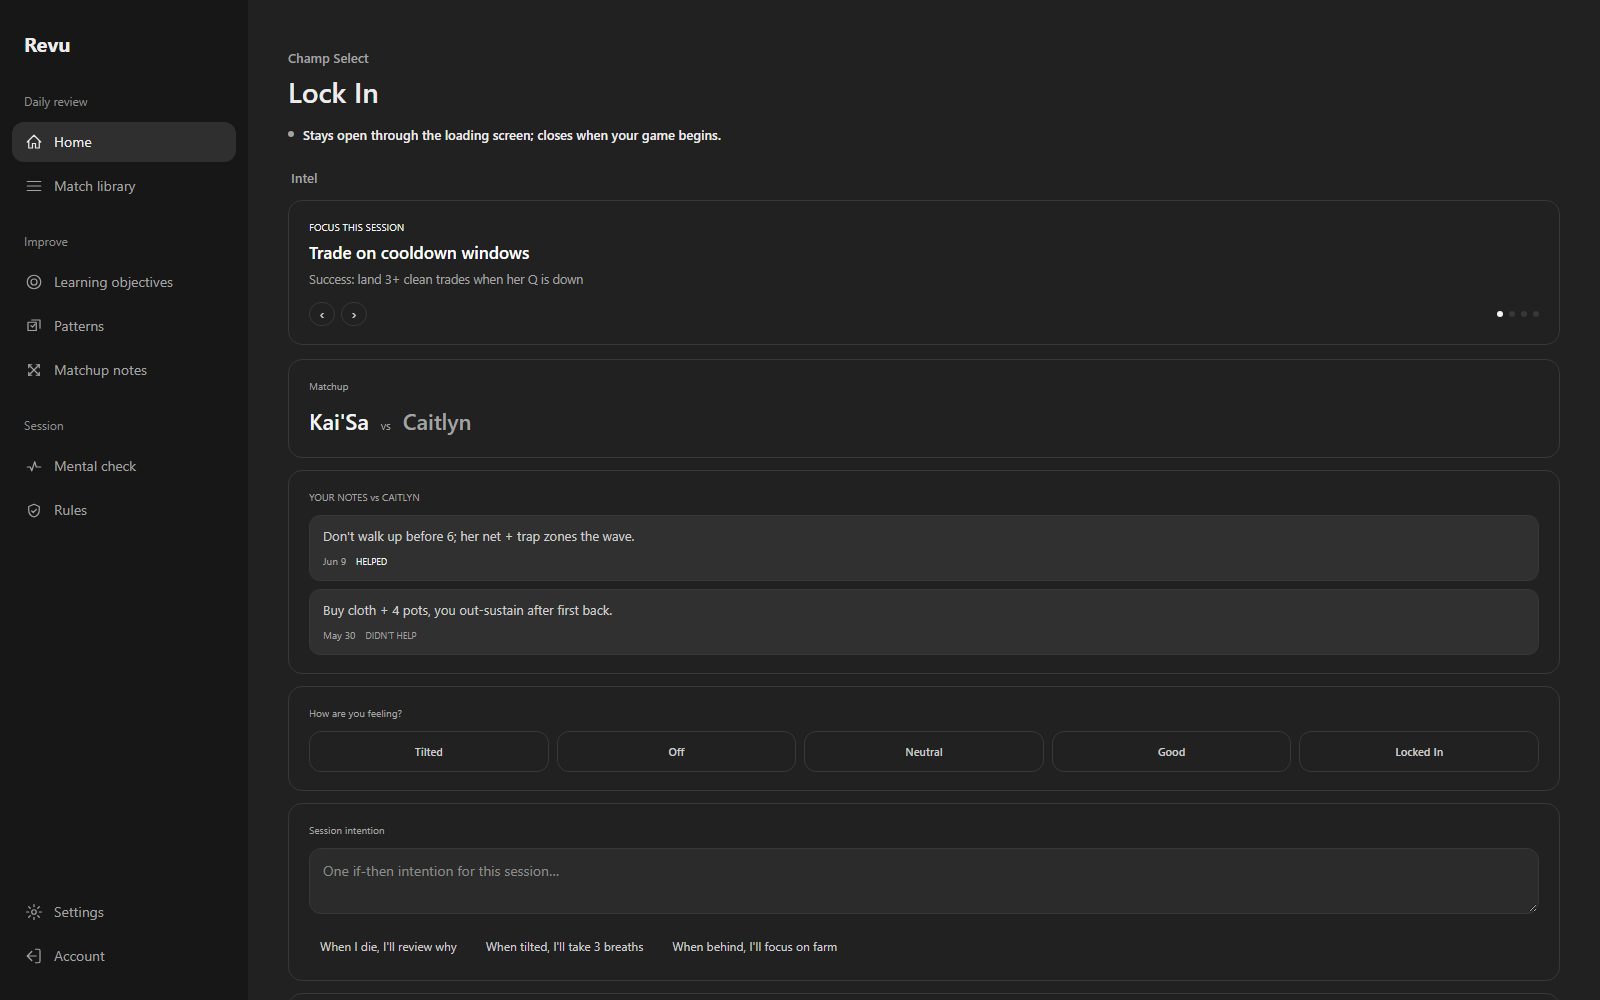Select the Neutral feeling option
This screenshot has width=1600, height=1000.
coord(924,752)
